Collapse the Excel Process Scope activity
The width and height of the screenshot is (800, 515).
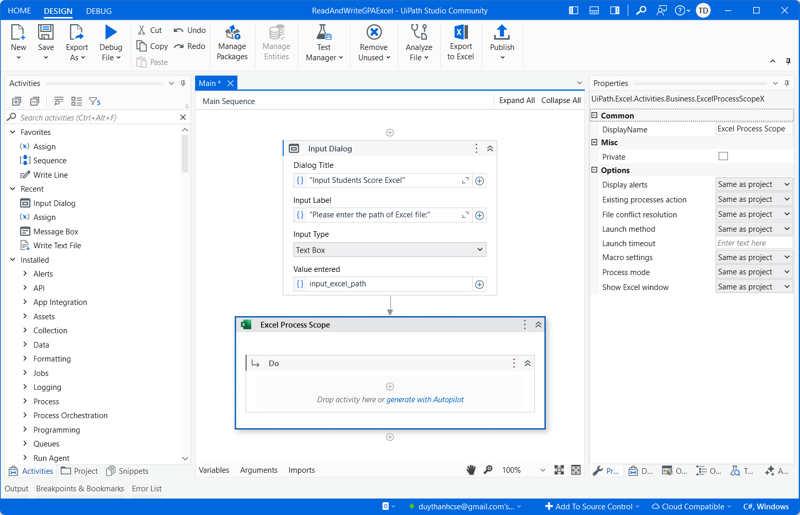tap(538, 325)
